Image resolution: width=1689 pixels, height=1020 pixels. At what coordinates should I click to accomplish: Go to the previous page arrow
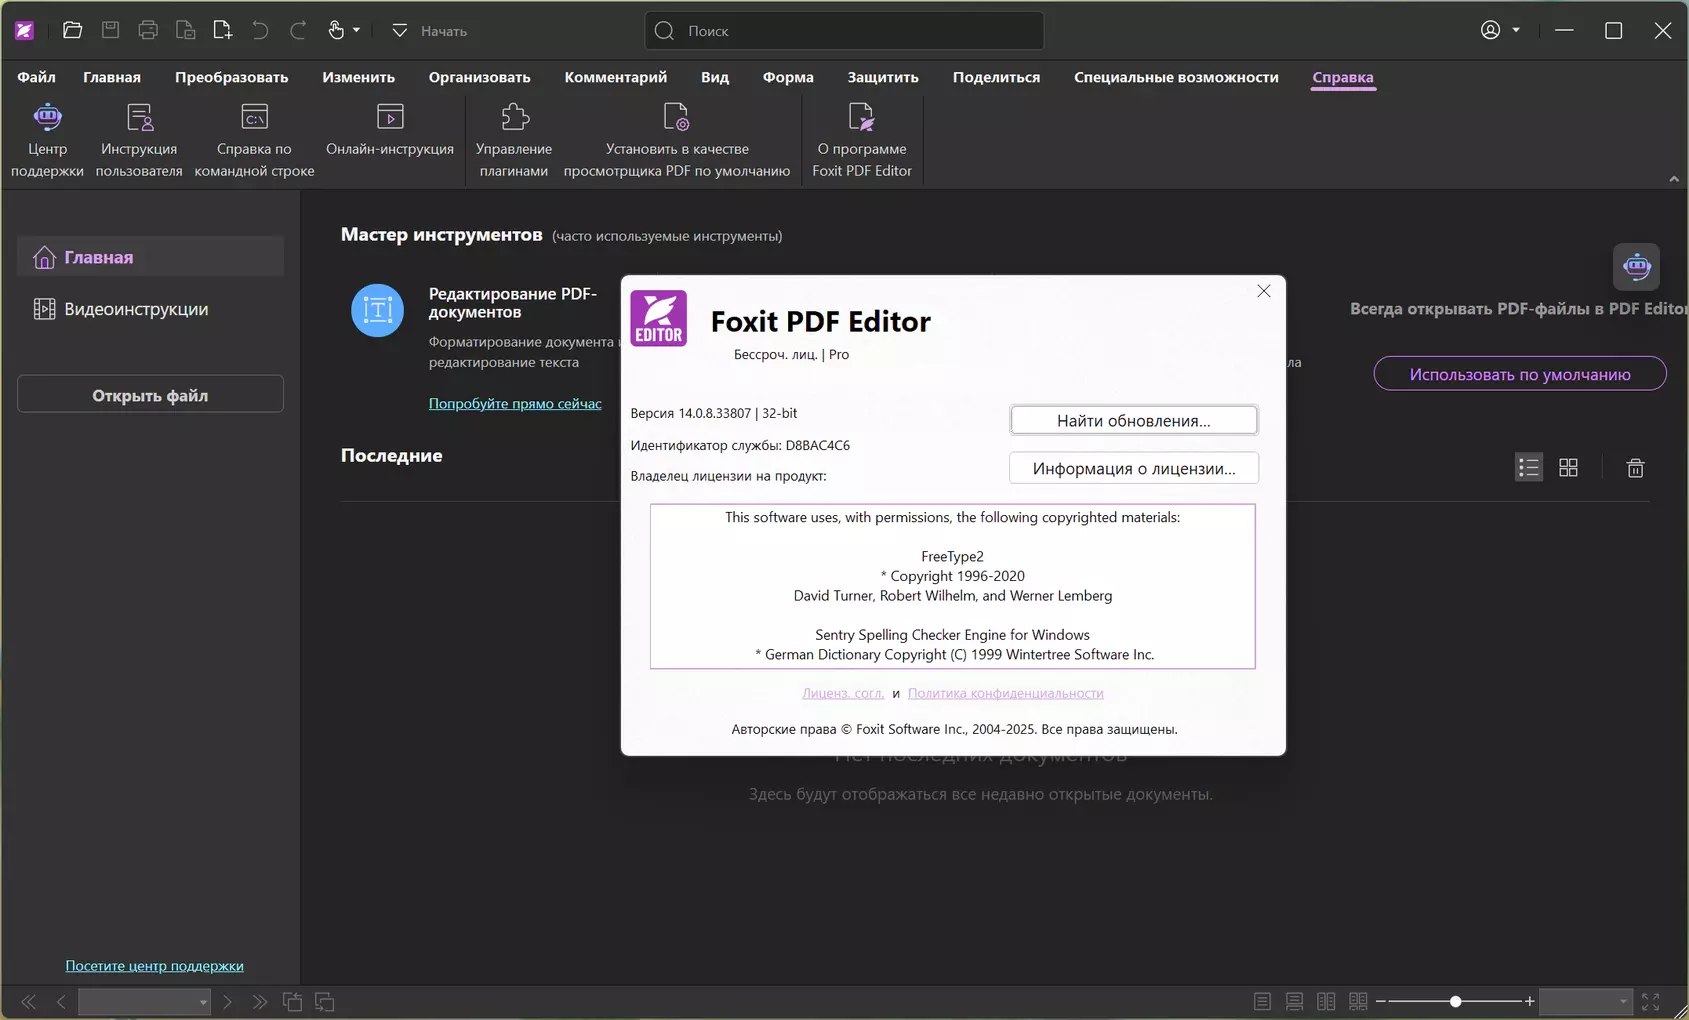(x=61, y=1002)
